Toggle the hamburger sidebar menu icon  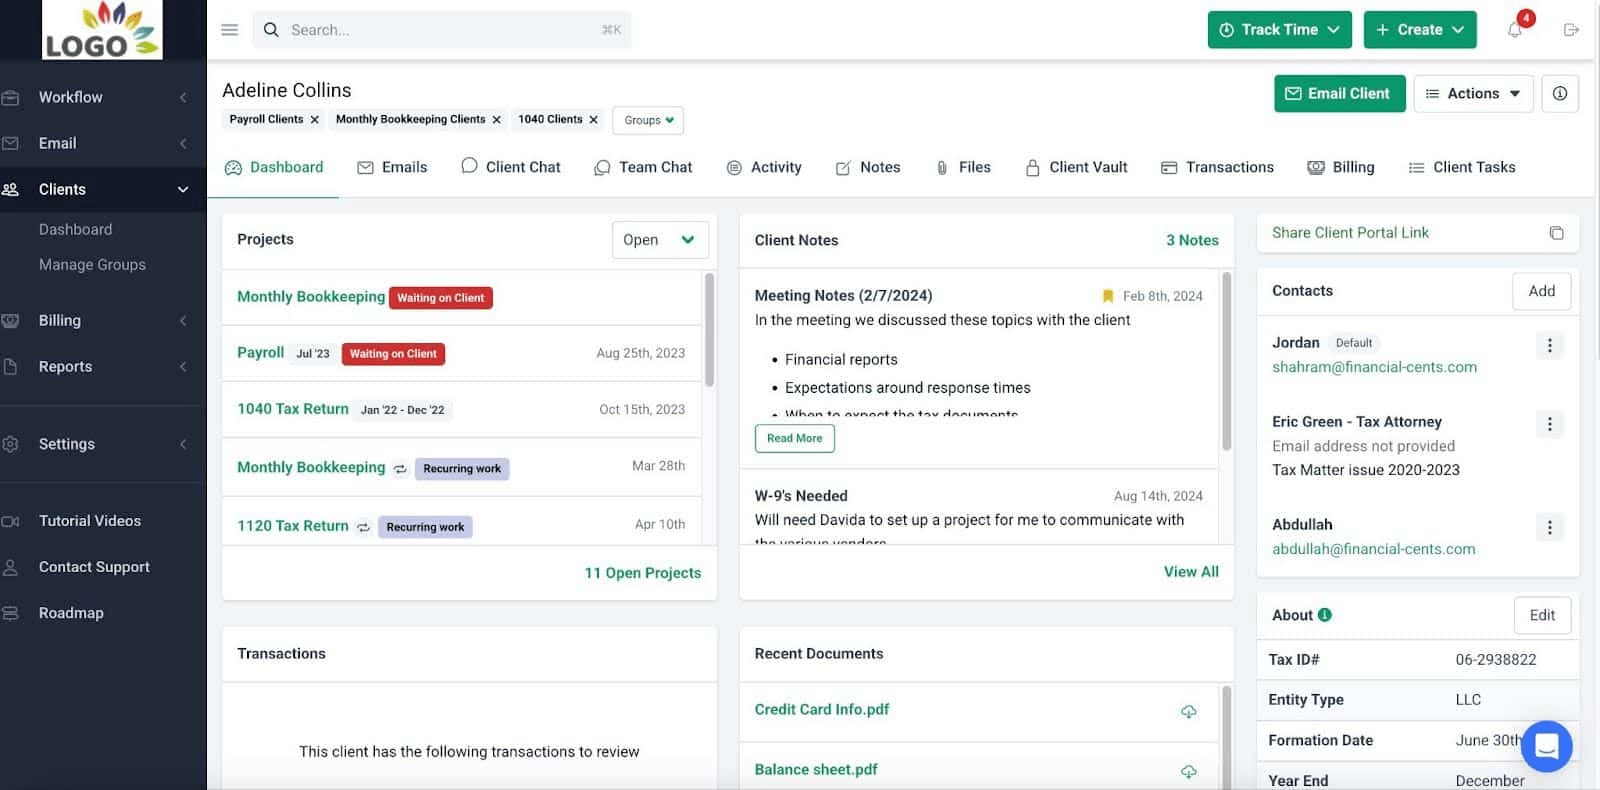(x=229, y=30)
